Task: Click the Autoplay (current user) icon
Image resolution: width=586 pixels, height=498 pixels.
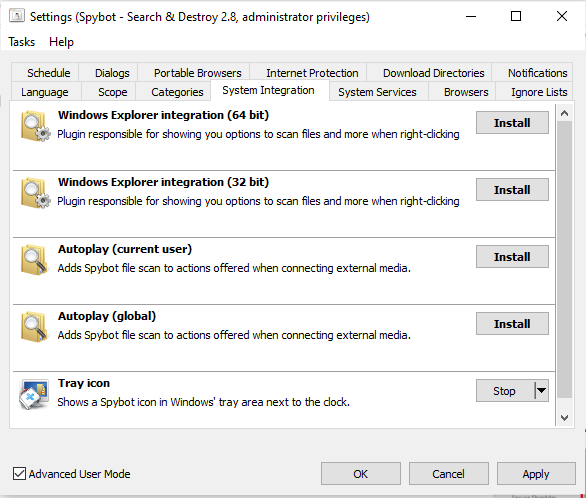Action: click(x=35, y=260)
